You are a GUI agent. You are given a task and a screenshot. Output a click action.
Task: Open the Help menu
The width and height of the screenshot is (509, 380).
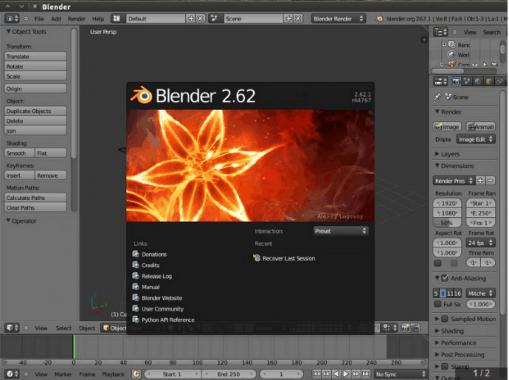click(98, 19)
